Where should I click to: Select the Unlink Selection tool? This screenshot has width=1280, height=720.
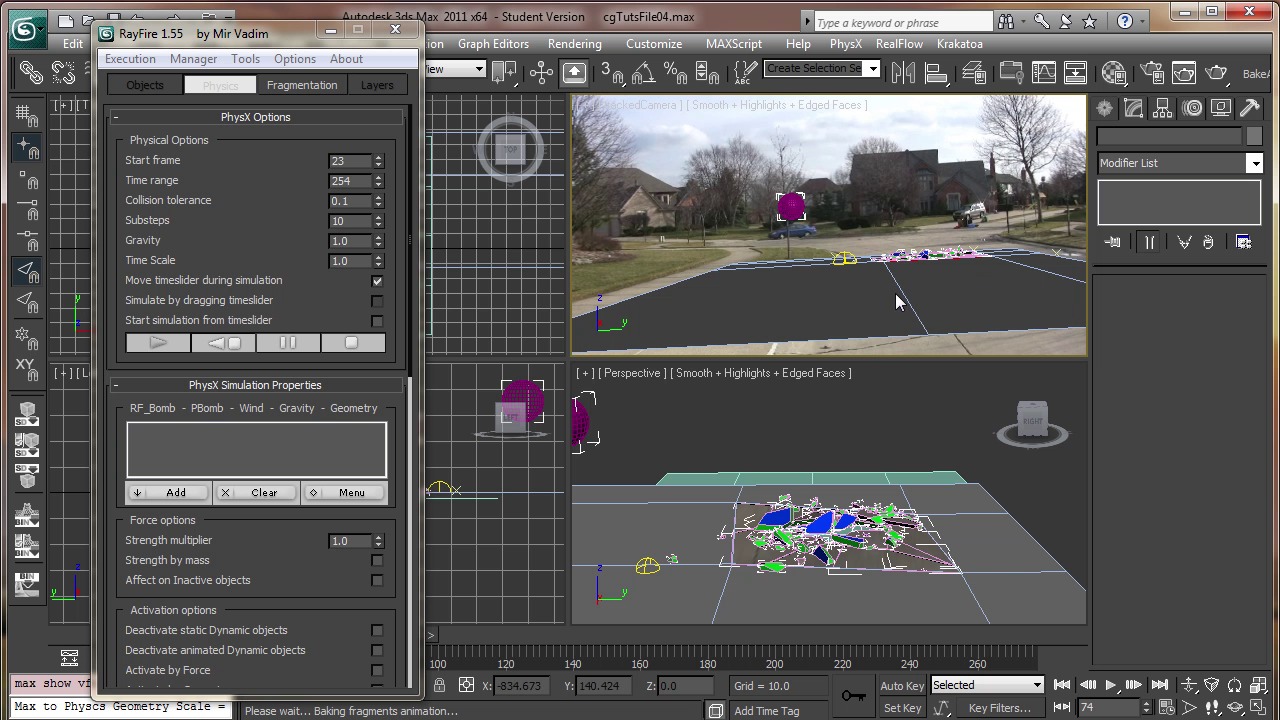64,72
